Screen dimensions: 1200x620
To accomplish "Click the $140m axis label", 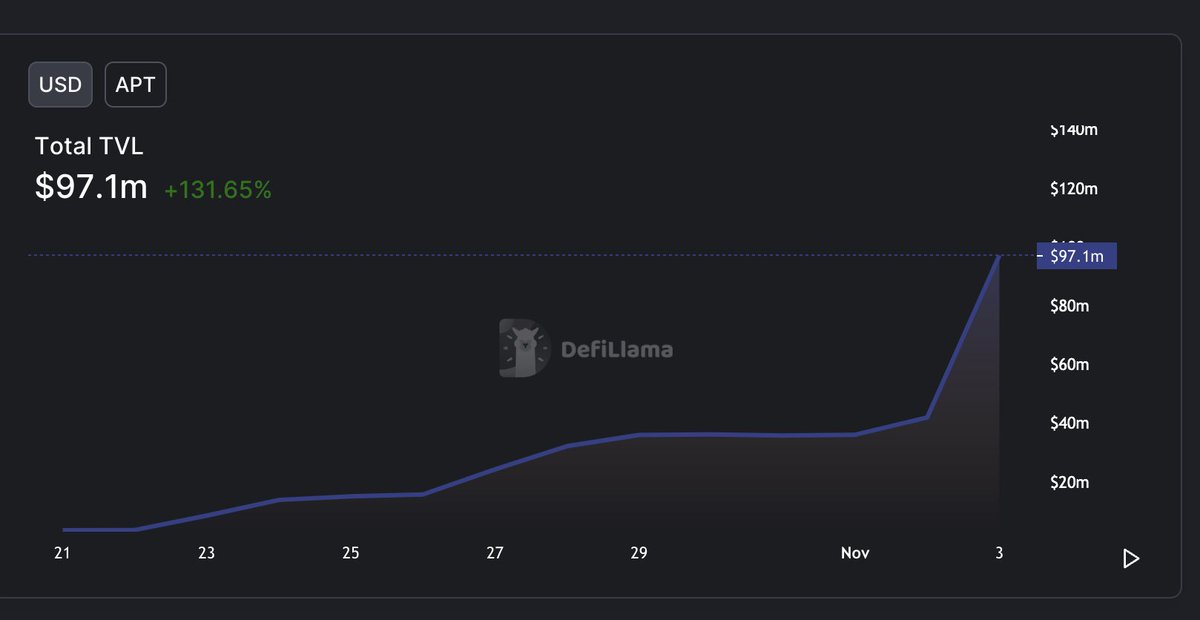I will coord(1073,130).
